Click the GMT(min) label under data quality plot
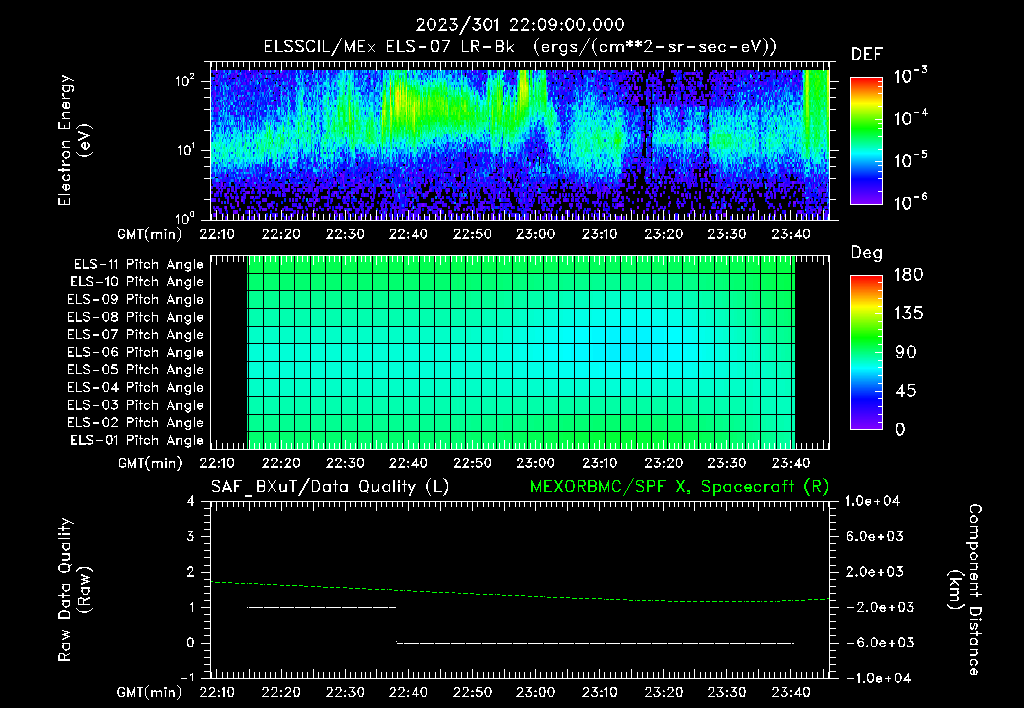The image size is (1024, 708). [x=150, y=693]
